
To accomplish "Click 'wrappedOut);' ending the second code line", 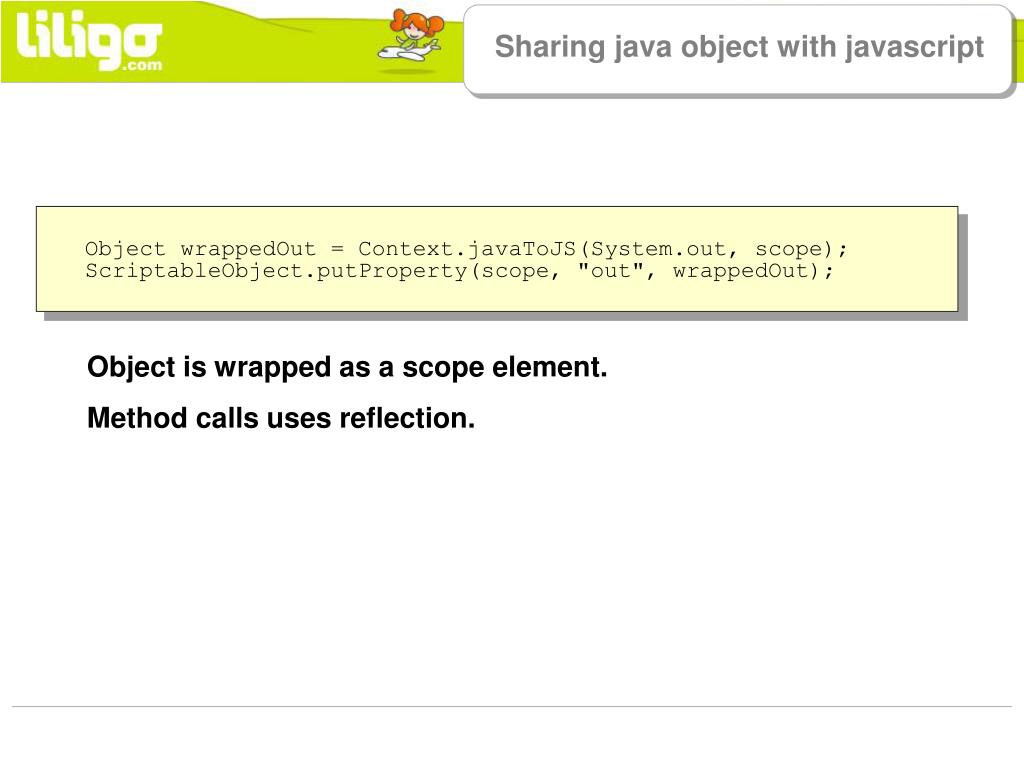I will pyautogui.click(x=754, y=270).
